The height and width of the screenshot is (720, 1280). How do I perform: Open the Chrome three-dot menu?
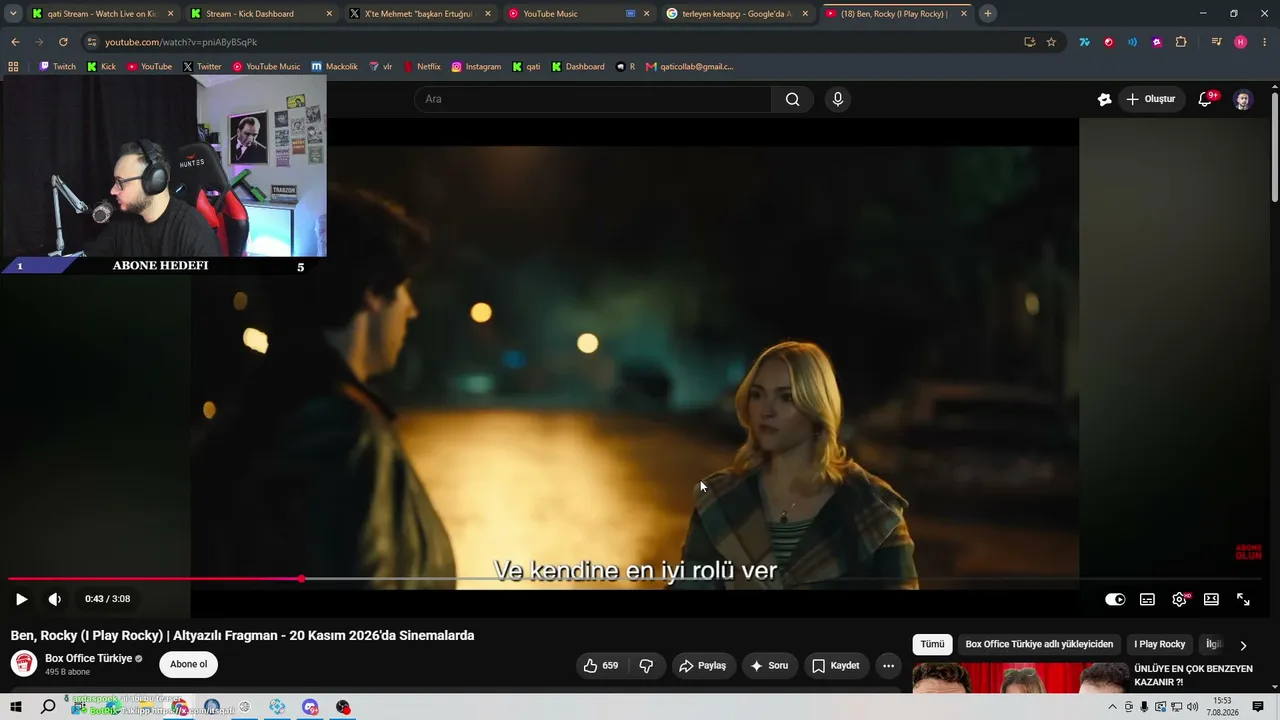tap(1265, 42)
